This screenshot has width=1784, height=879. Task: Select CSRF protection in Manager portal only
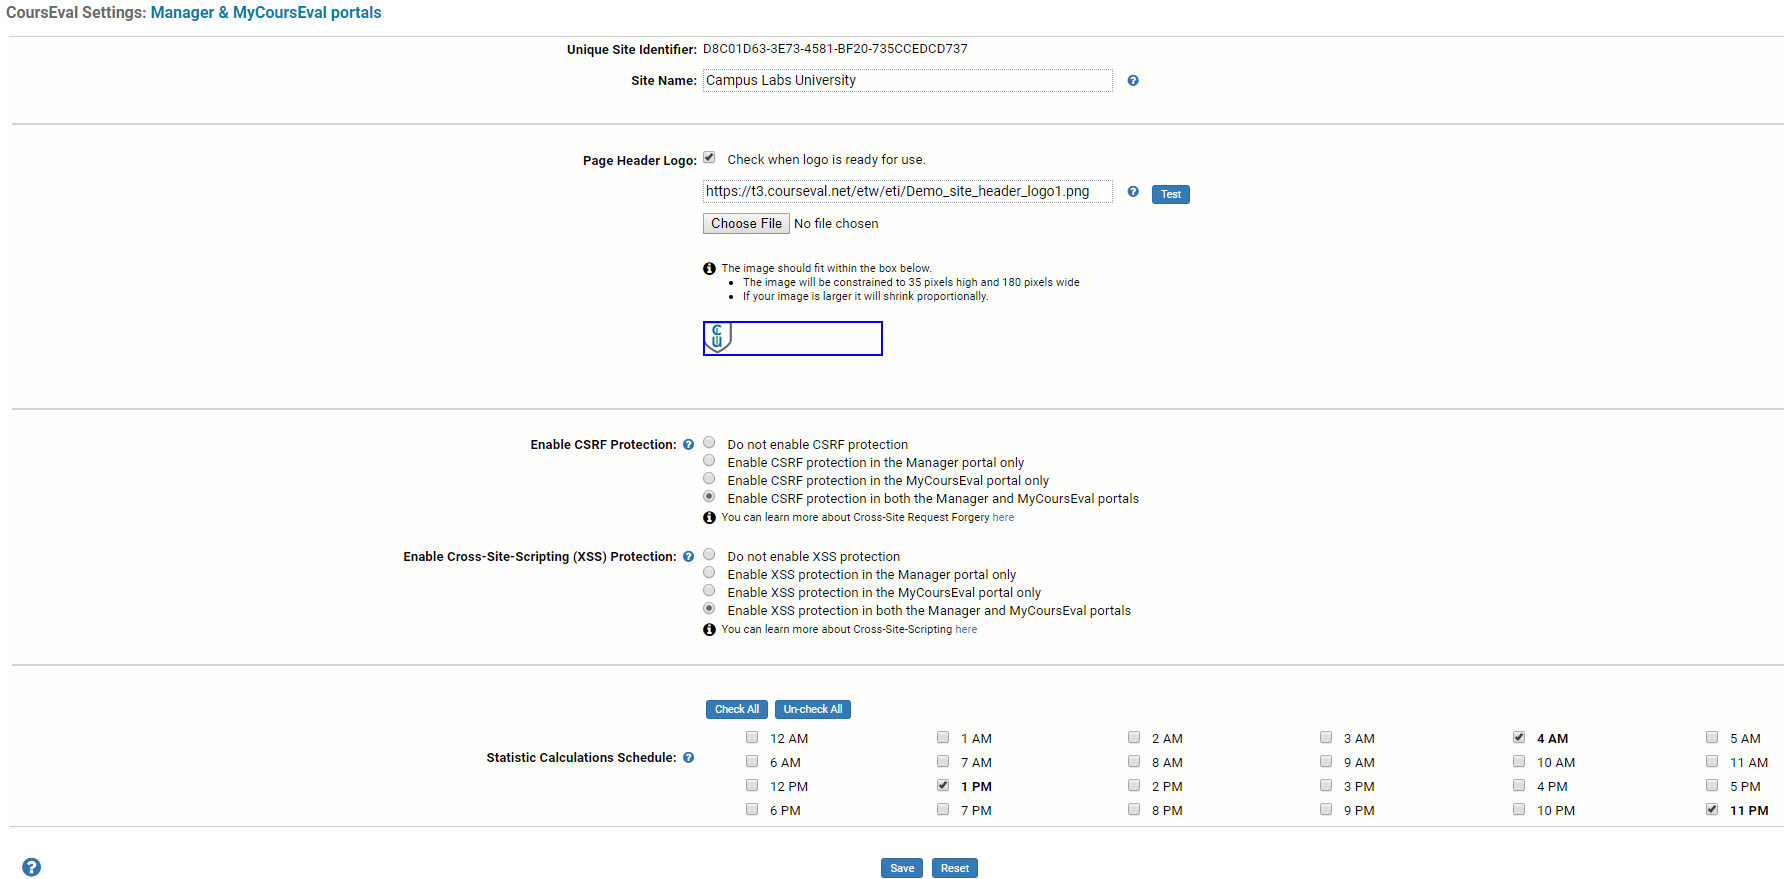click(x=709, y=461)
